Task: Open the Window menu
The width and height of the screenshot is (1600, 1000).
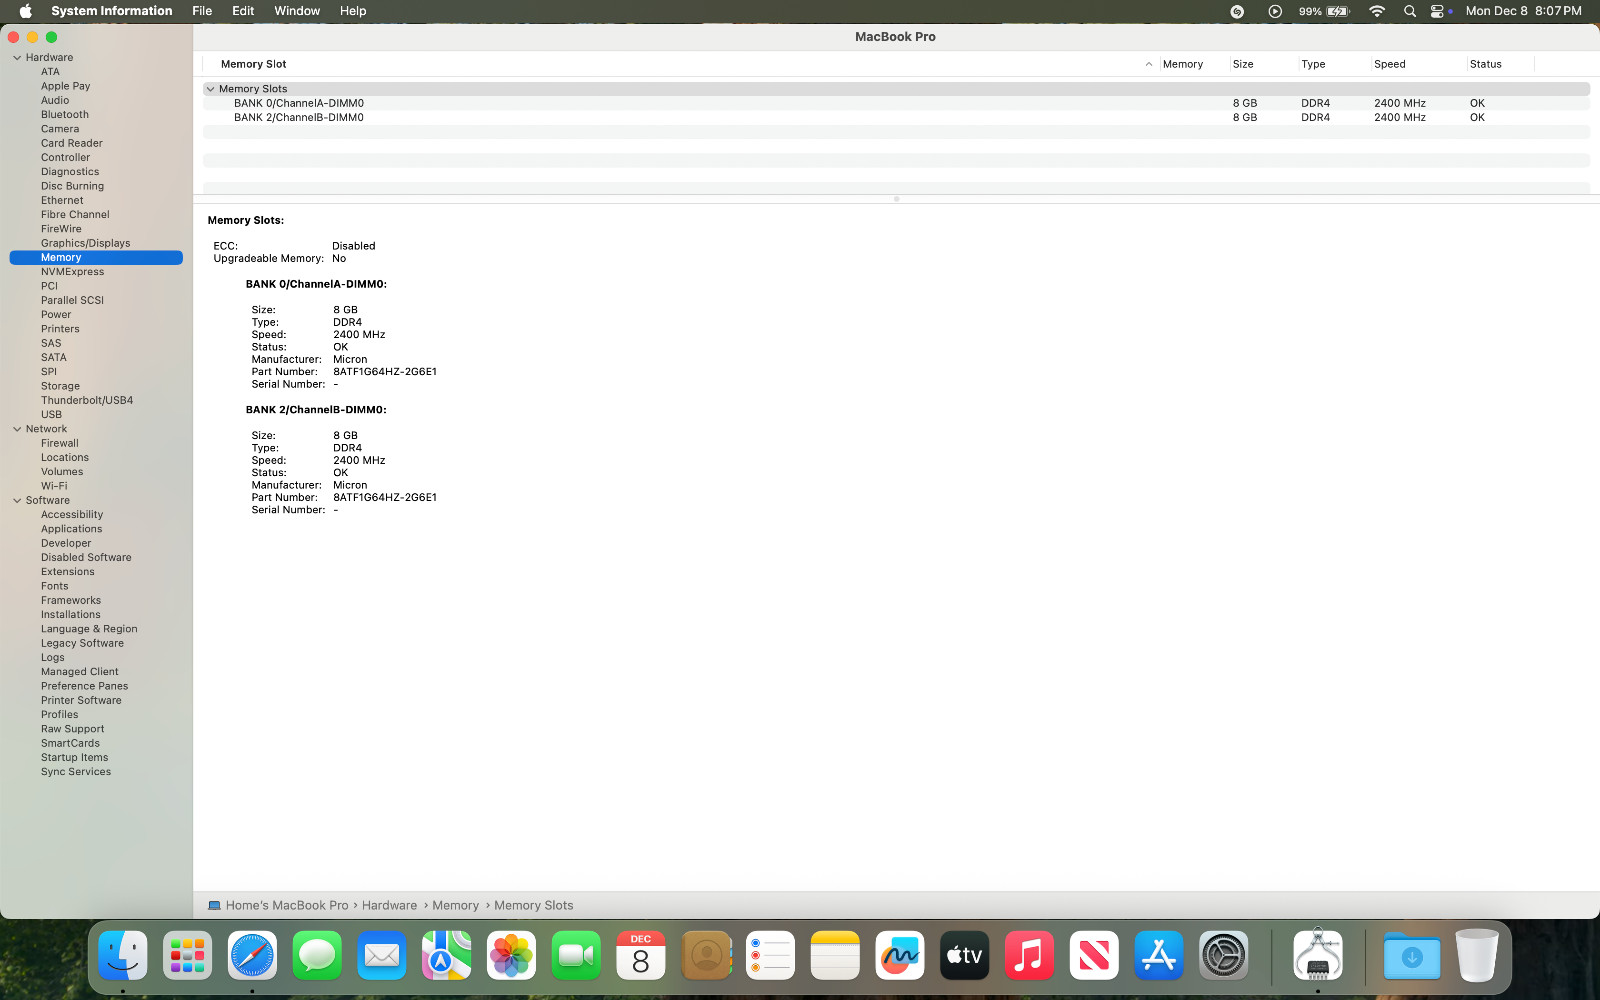Action: click(297, 11)
